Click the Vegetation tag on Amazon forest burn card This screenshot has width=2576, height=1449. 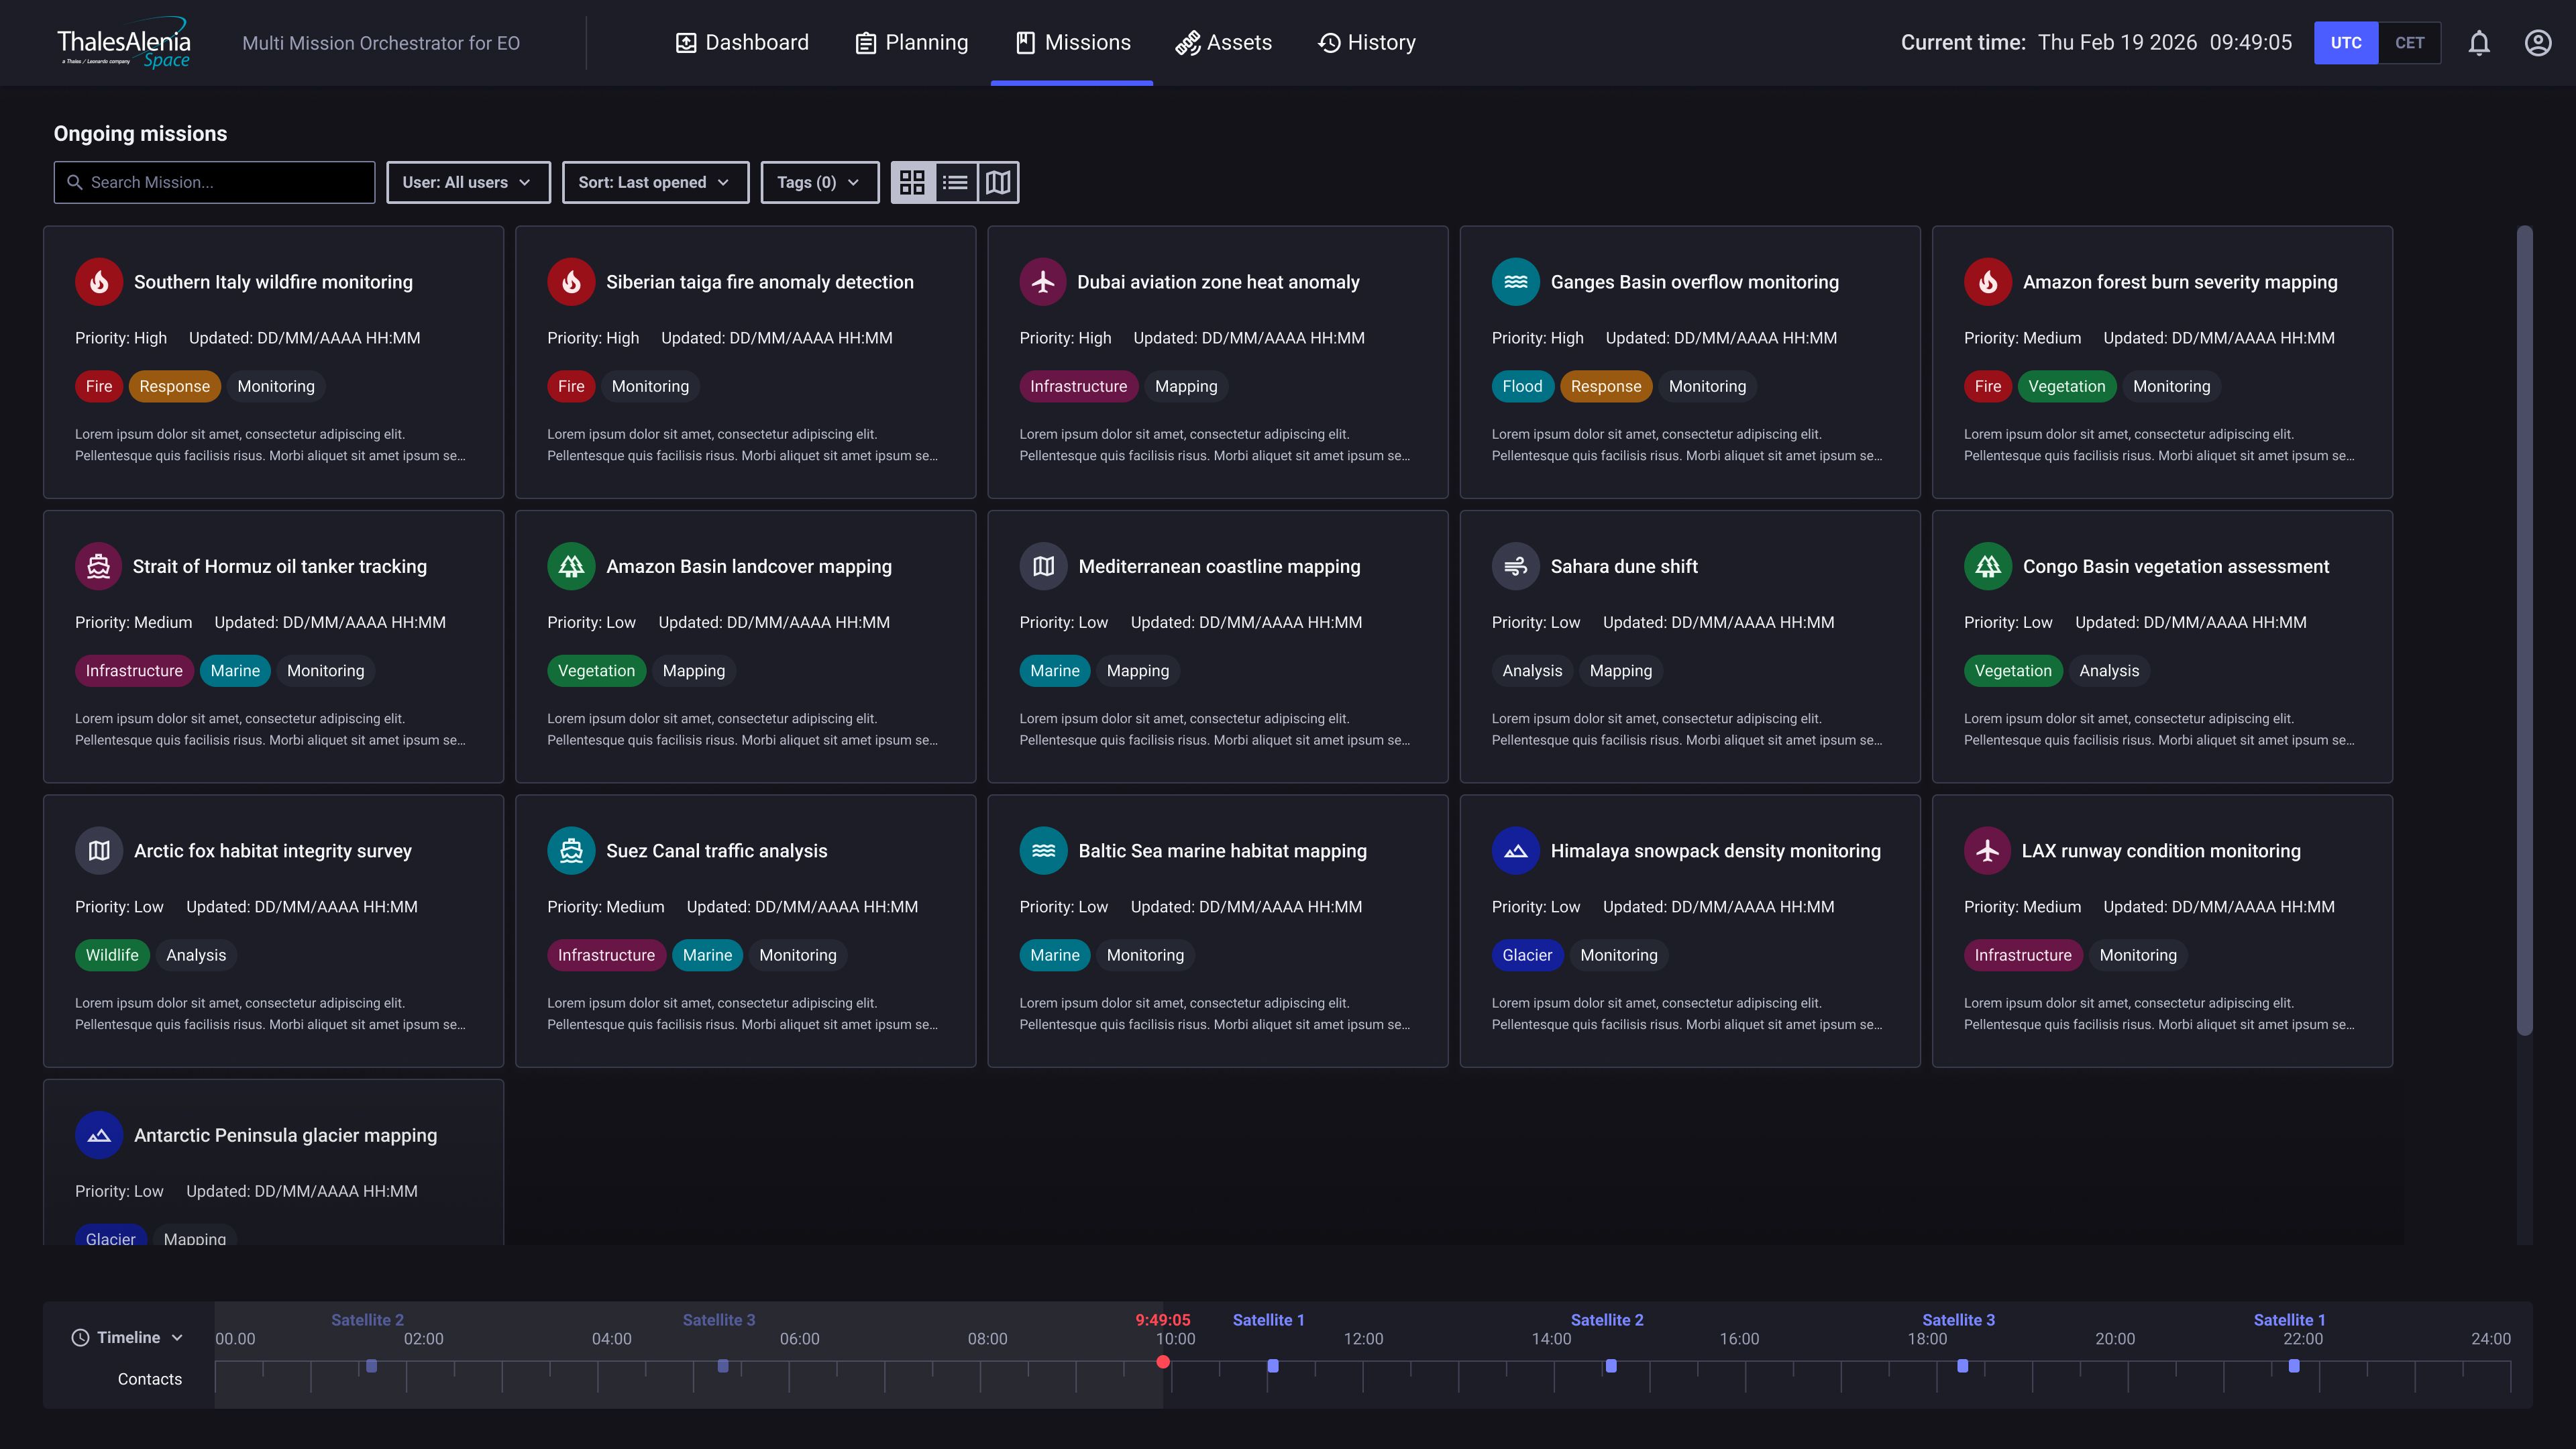(2066, 386)
